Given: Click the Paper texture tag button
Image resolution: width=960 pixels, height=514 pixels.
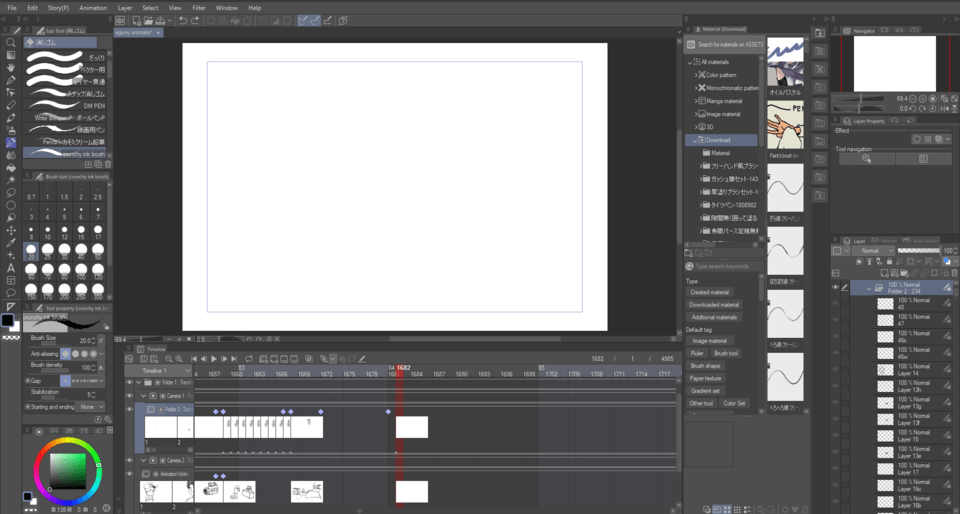Looking at the screenshot, I should click(x=705, y=379).
